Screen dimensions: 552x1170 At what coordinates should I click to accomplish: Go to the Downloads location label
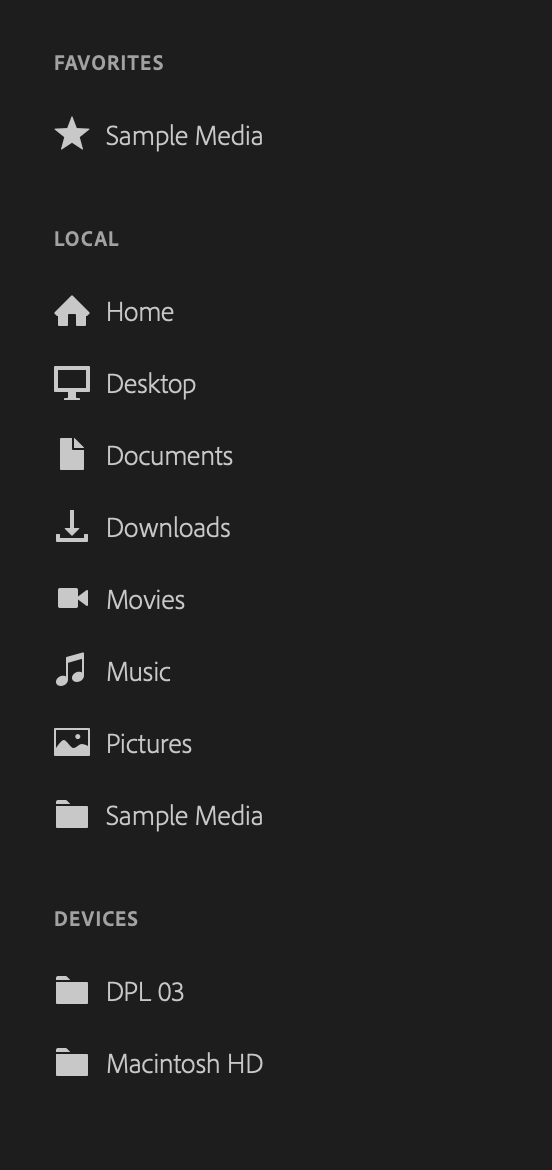168,528
